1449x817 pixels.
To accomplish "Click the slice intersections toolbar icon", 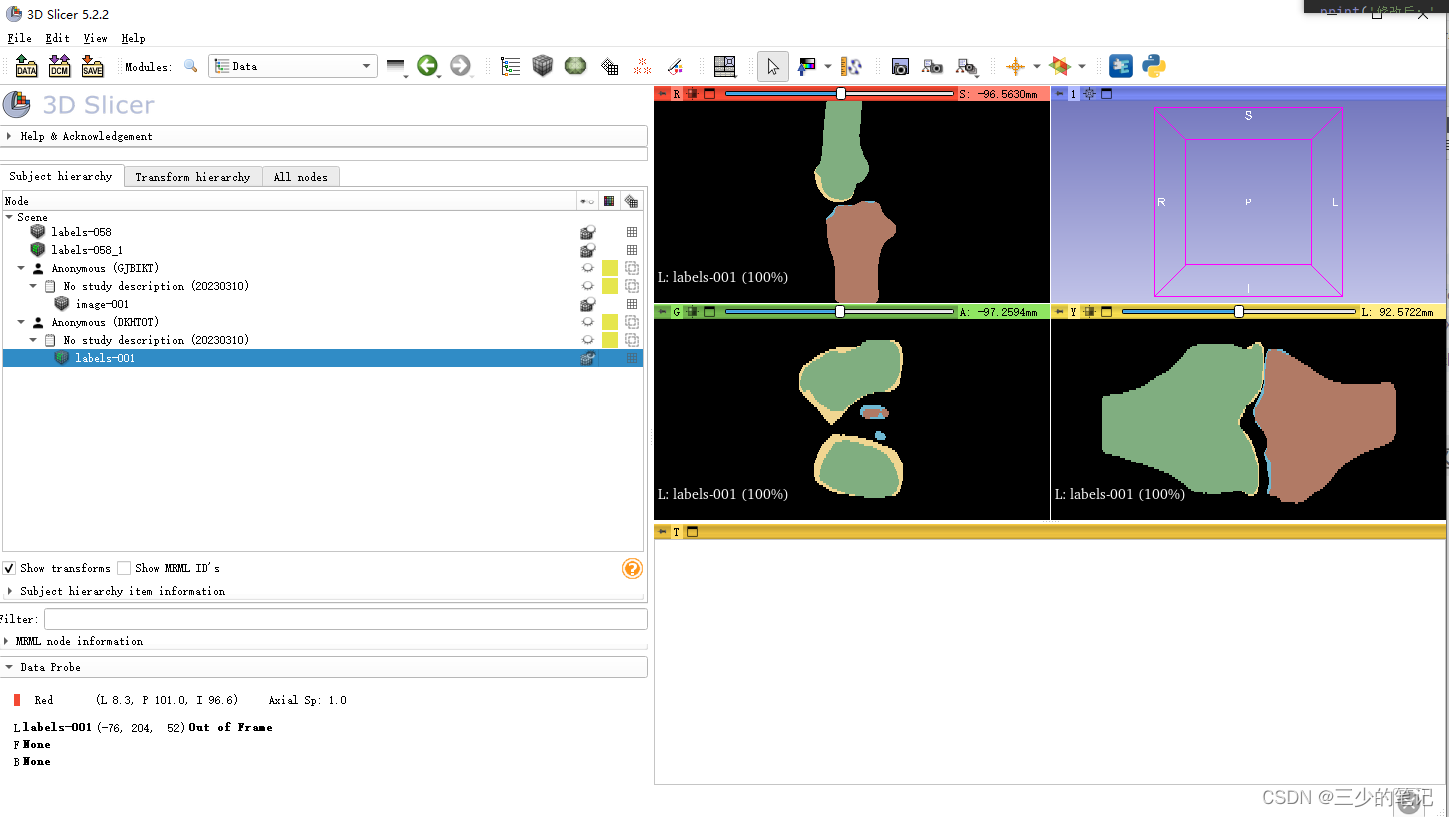I will pyautogui.click(x=1060, y=66).
